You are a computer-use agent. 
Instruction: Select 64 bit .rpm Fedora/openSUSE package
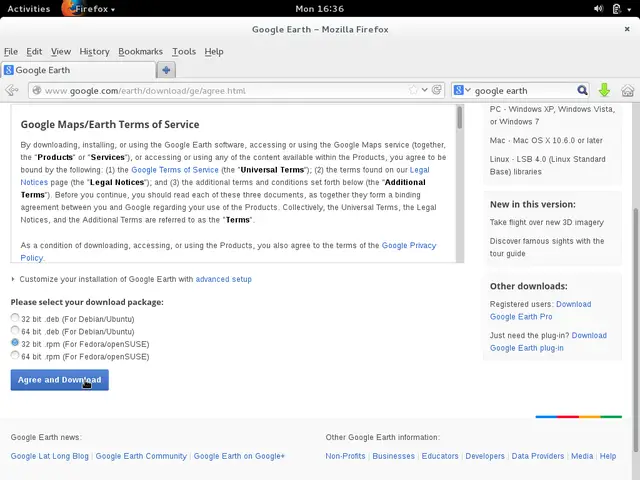click(15, 355)
